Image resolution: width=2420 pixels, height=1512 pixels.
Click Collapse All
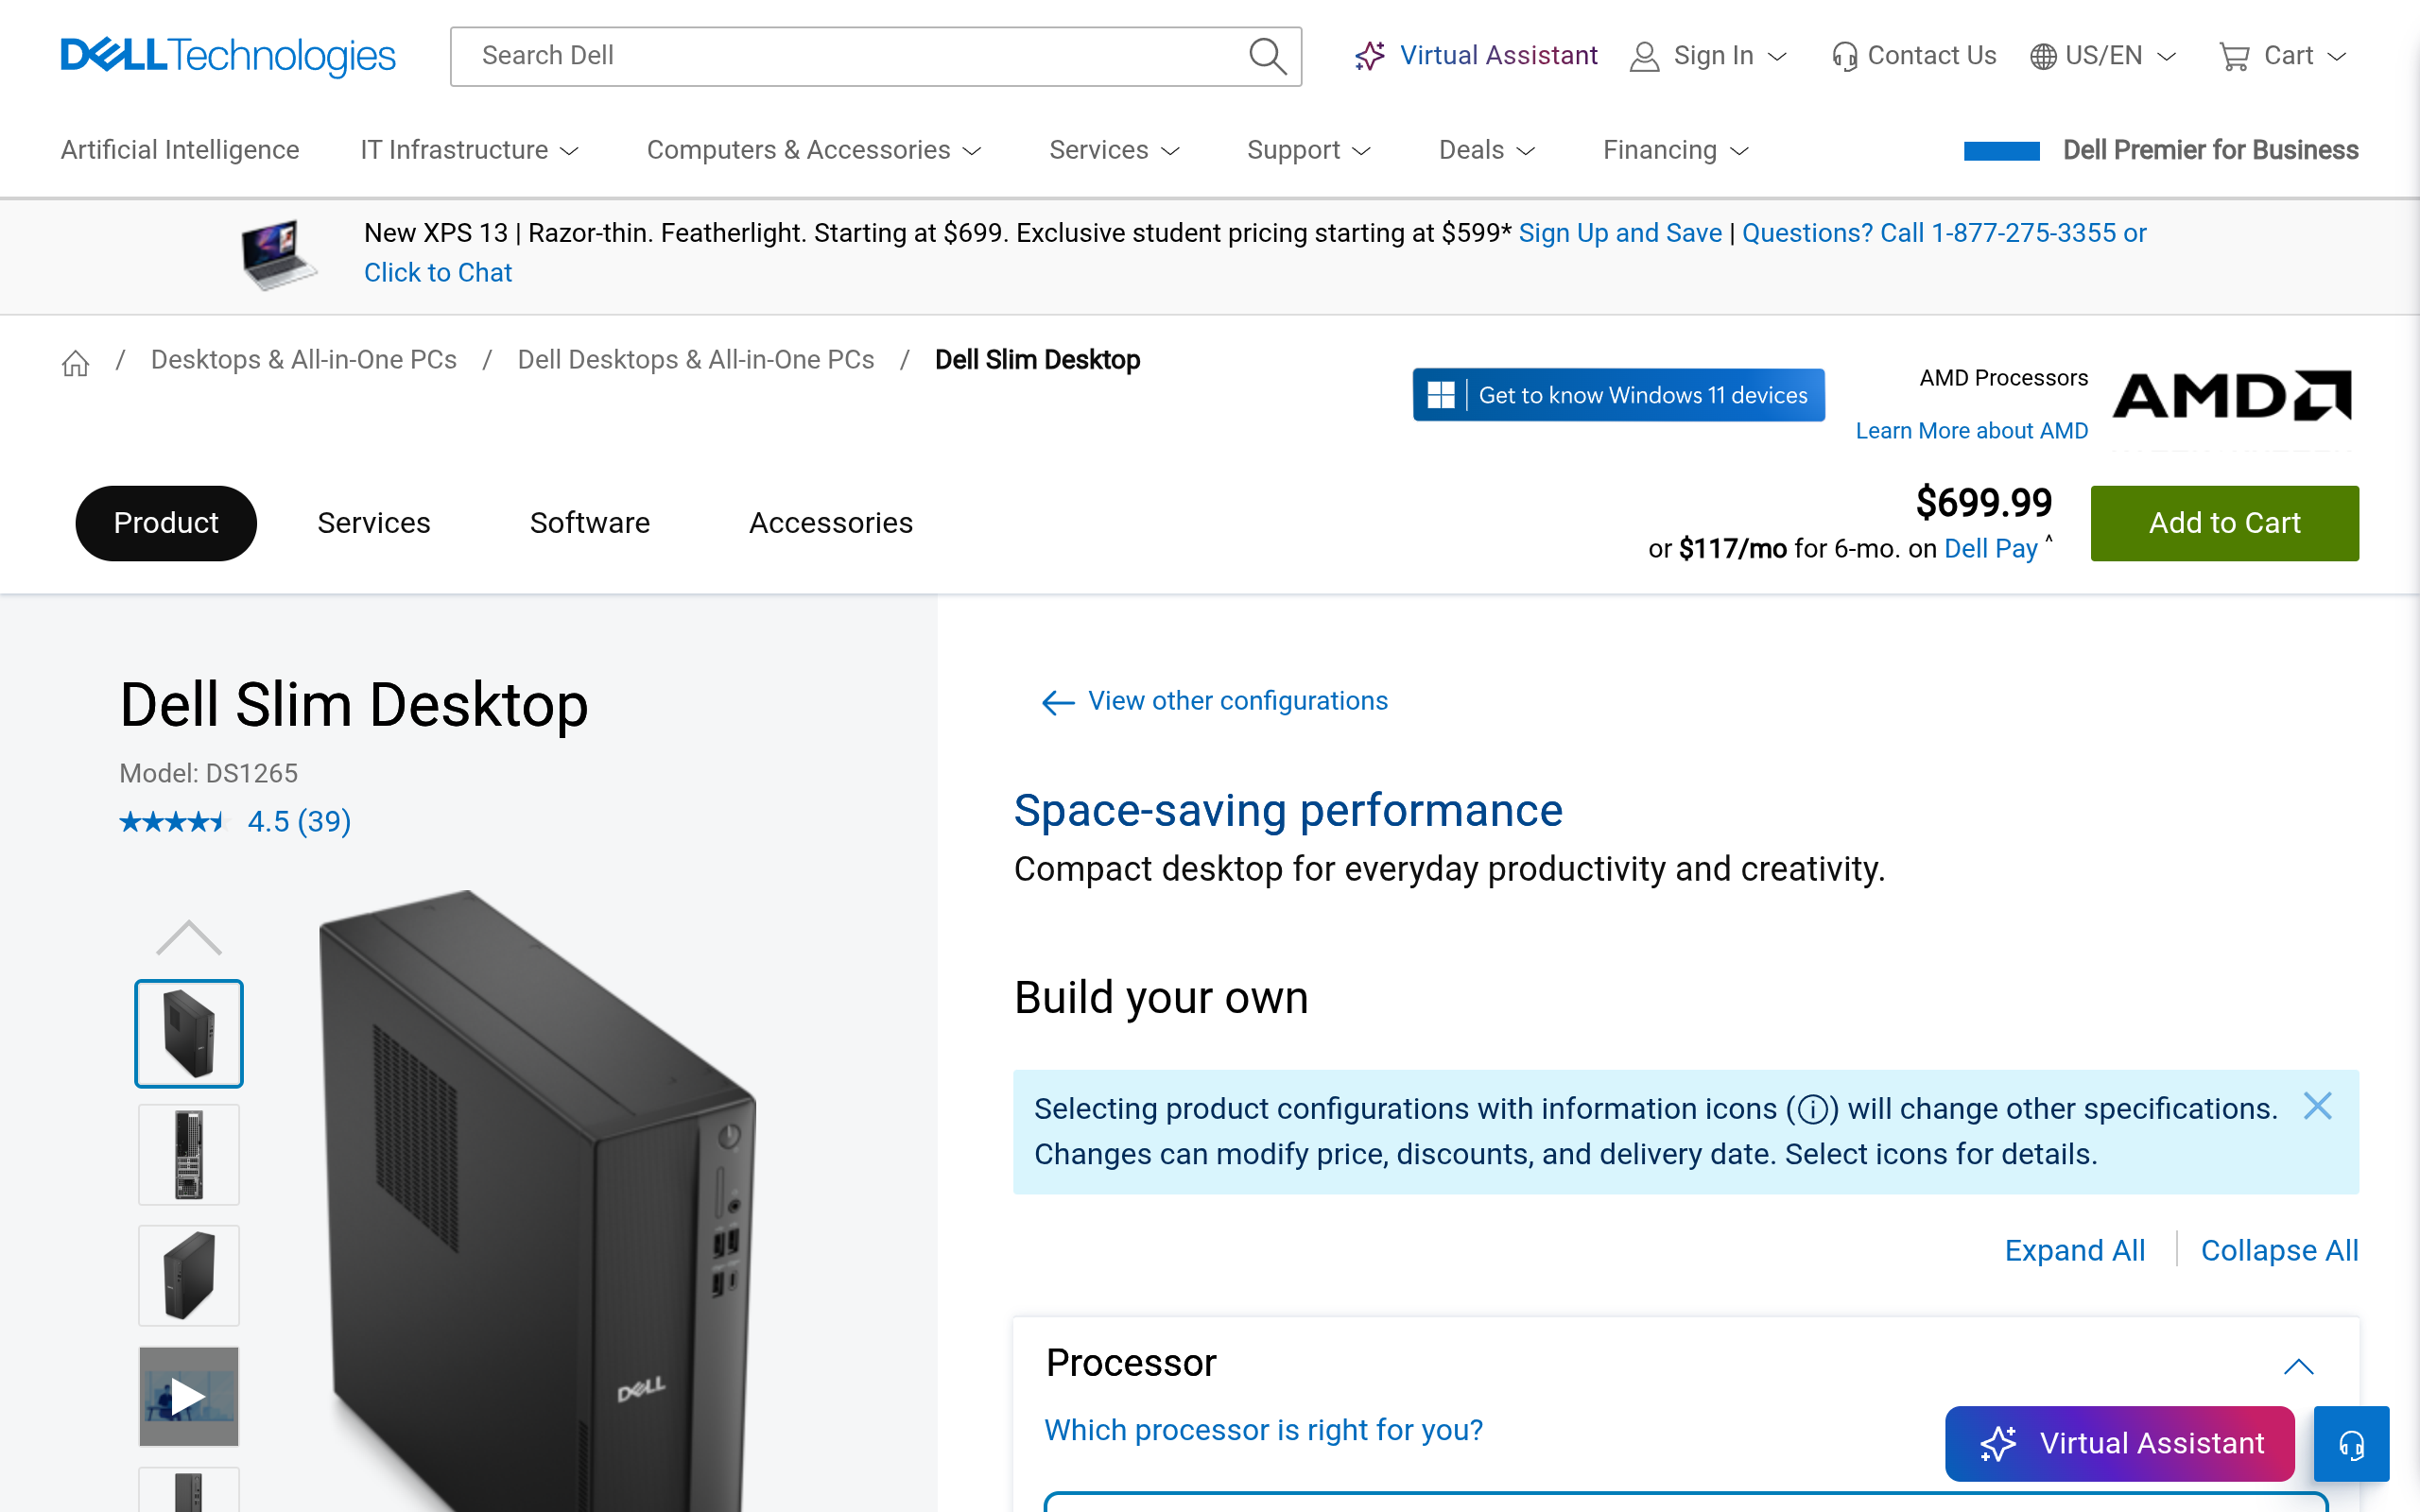point(2279,1250)
